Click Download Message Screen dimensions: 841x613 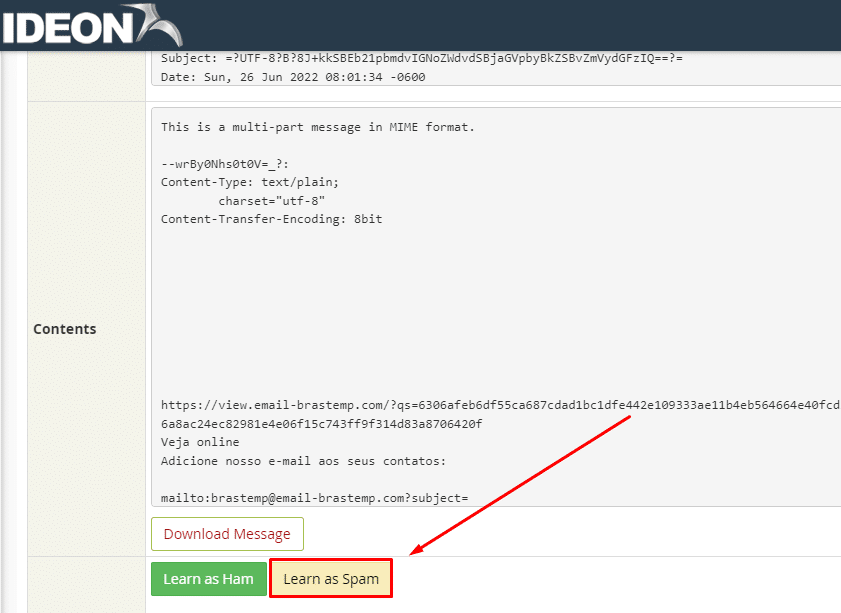pyautogui.click(x=226, y=533)
